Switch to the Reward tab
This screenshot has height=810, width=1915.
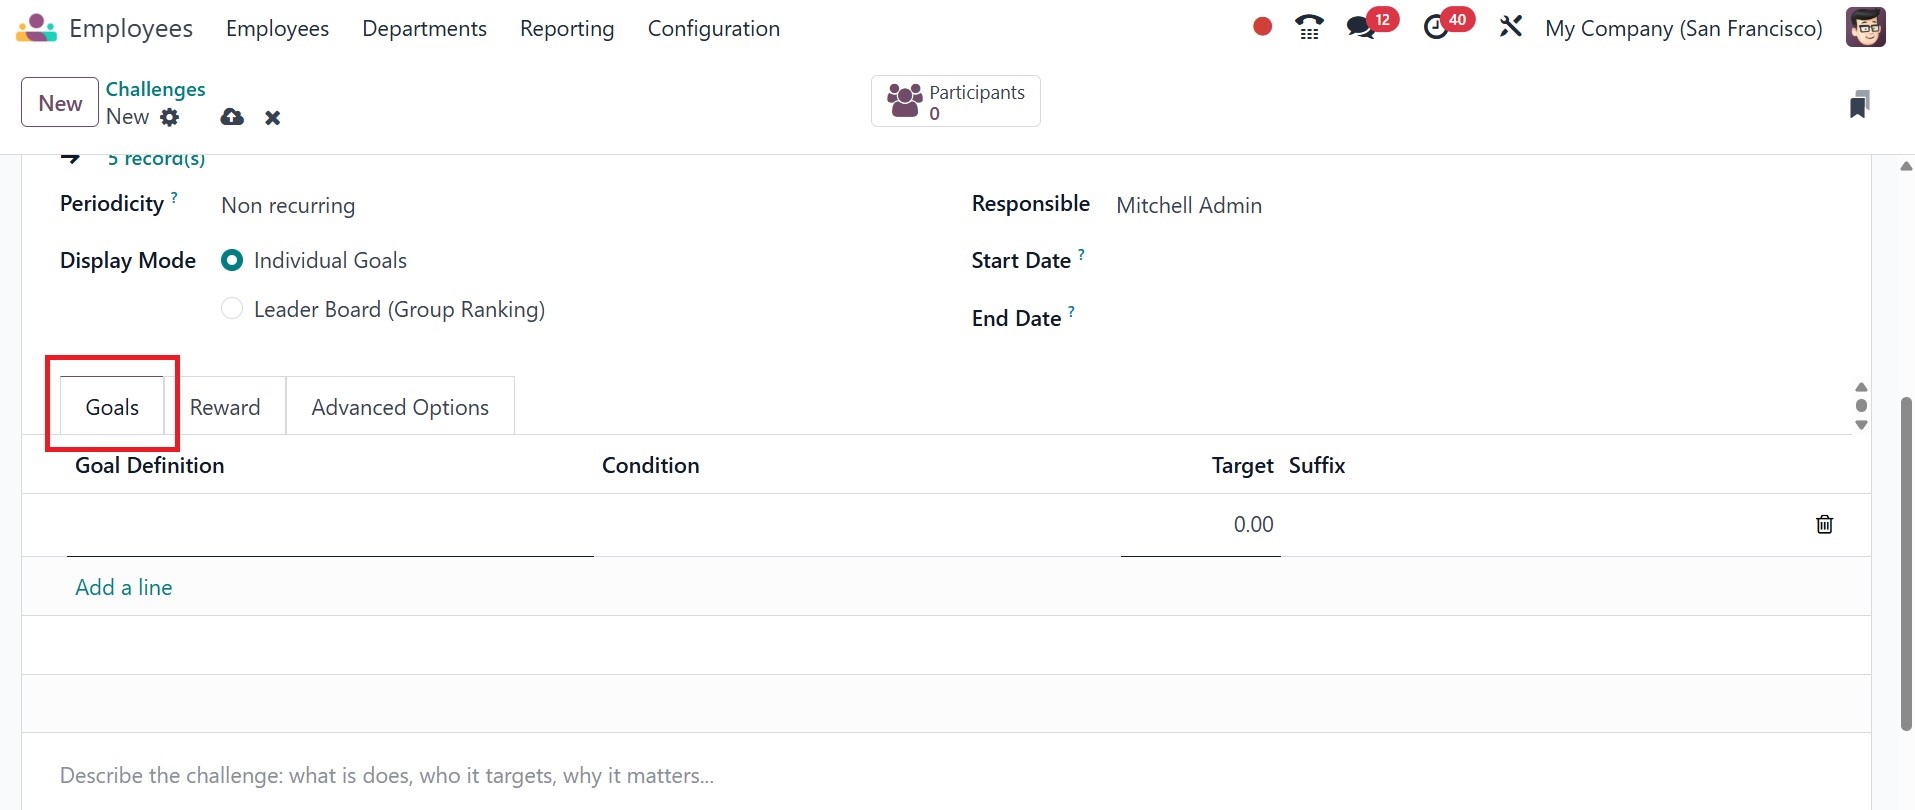(225, 407)
